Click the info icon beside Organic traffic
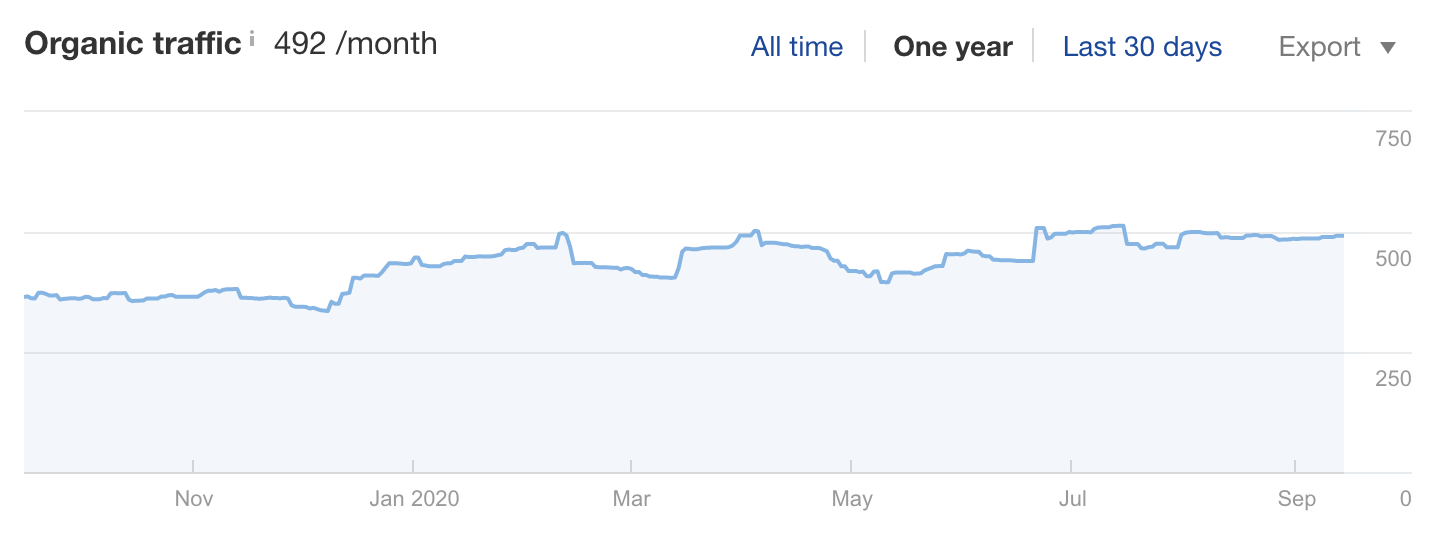The height and width of the screenshot is (540, 1446). (x=252, y=40)
